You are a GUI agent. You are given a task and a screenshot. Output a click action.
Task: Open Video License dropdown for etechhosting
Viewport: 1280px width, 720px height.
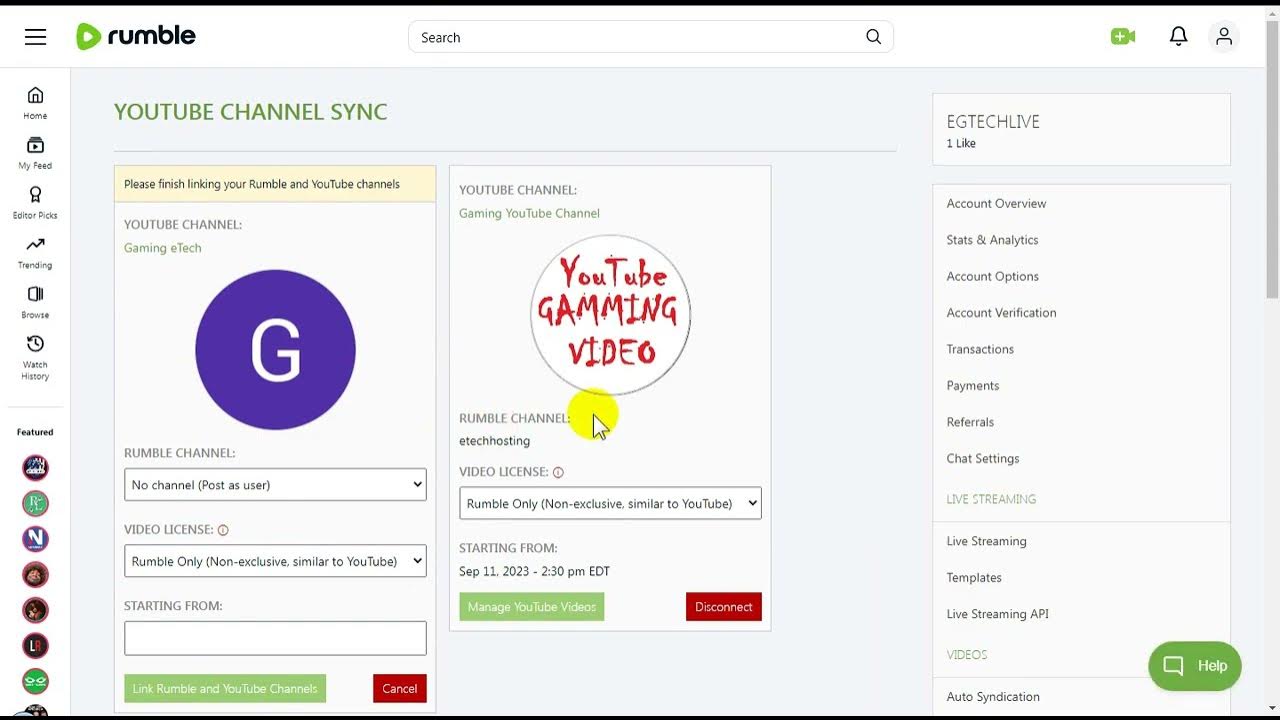[610, 503]
